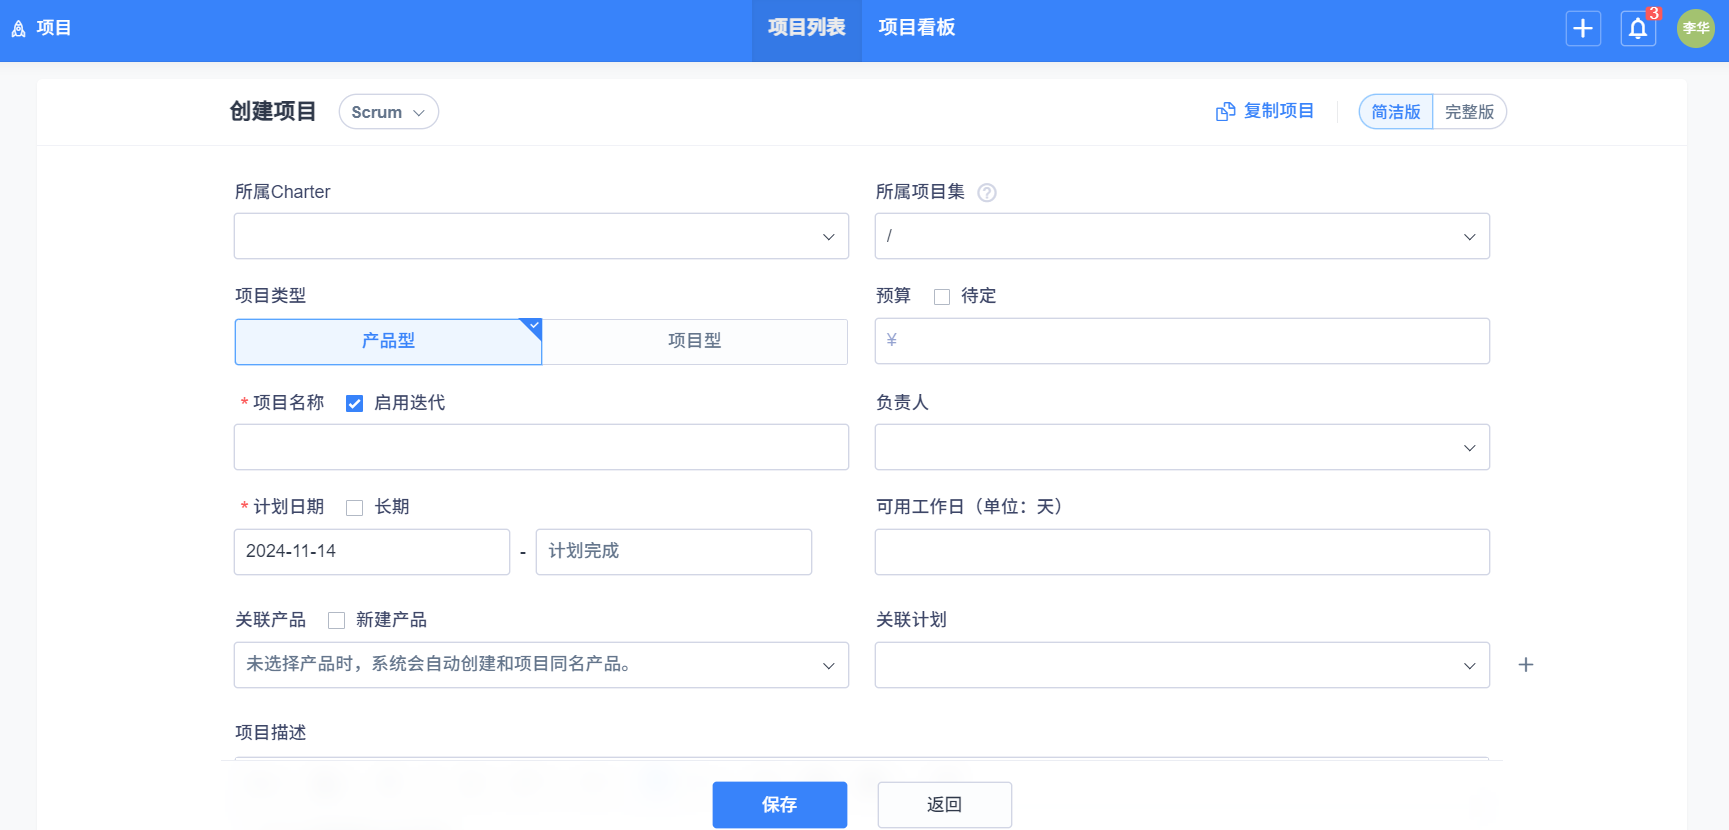Screen dimensions: 1729x830
Task: Toggle the 待定 budget checkbox
Action: [x=942, y=297]
